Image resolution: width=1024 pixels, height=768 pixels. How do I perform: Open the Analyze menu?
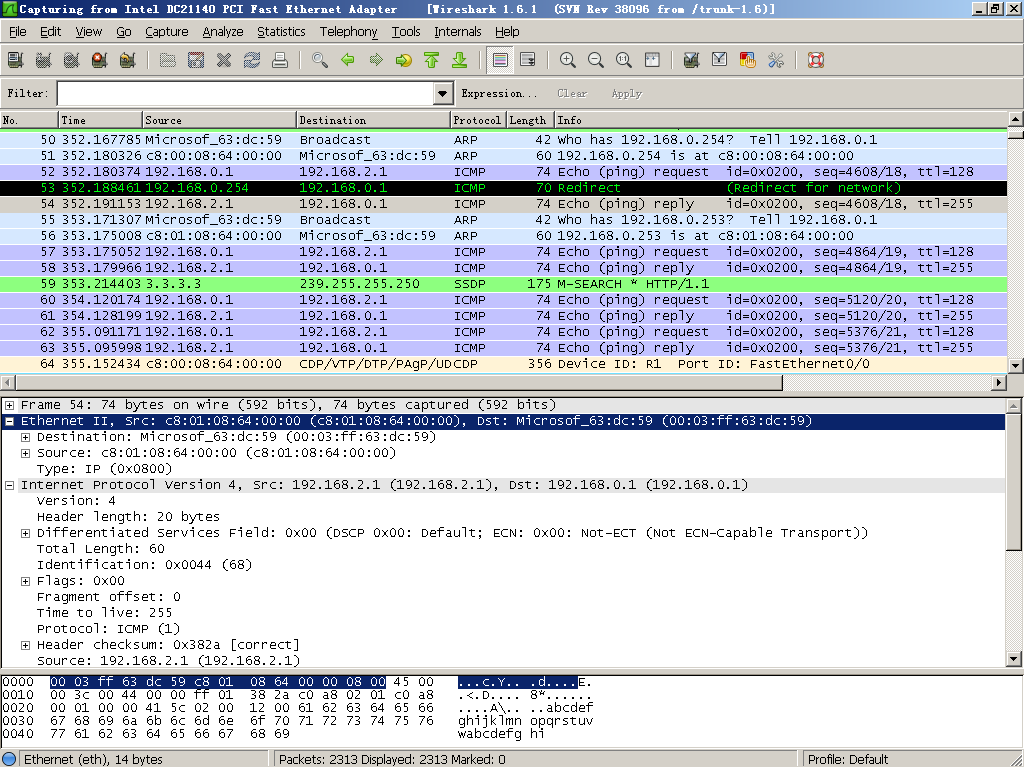pyautogui.click(x=223, y=31)
